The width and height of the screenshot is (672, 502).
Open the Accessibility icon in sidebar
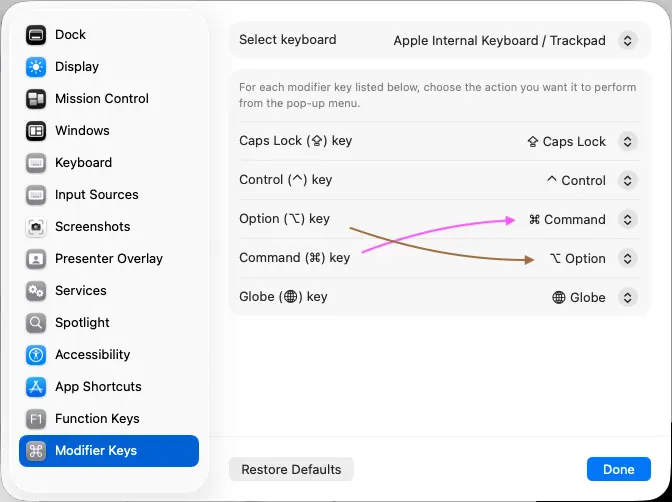(36, 355)
